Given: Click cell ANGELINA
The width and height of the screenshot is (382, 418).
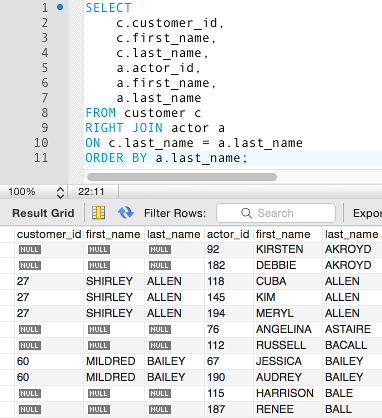Looking at the screenshot, I should point(284,329).
